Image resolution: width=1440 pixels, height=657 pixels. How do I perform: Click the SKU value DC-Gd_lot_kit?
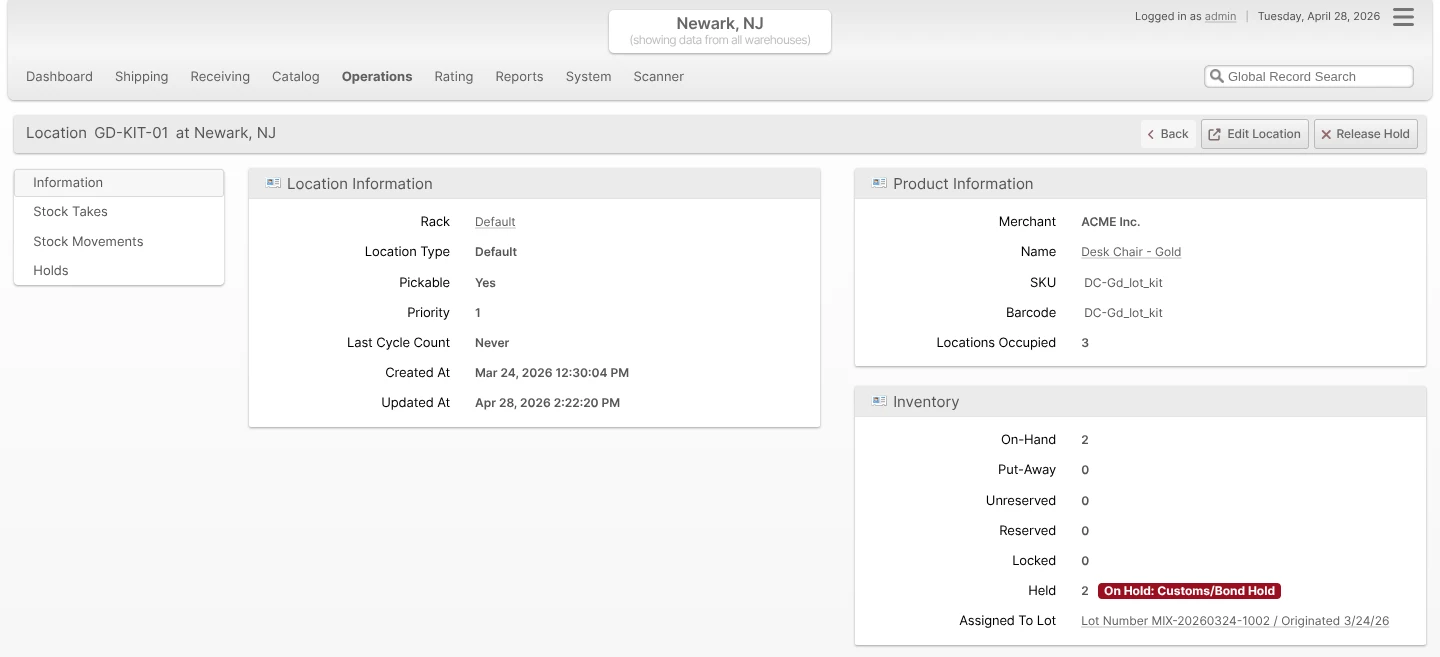point(1123,283)
